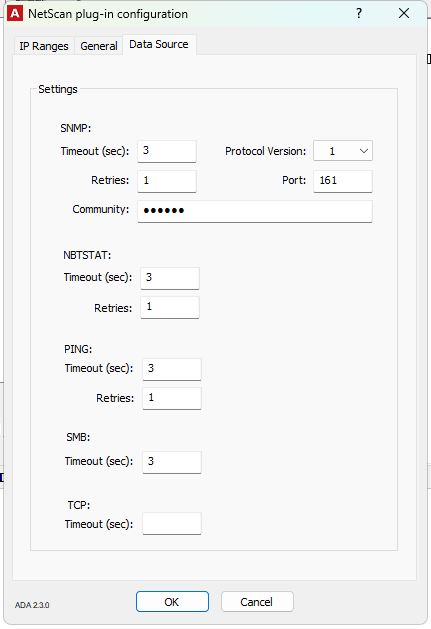Click the SNMP Port field

point(343,181)
